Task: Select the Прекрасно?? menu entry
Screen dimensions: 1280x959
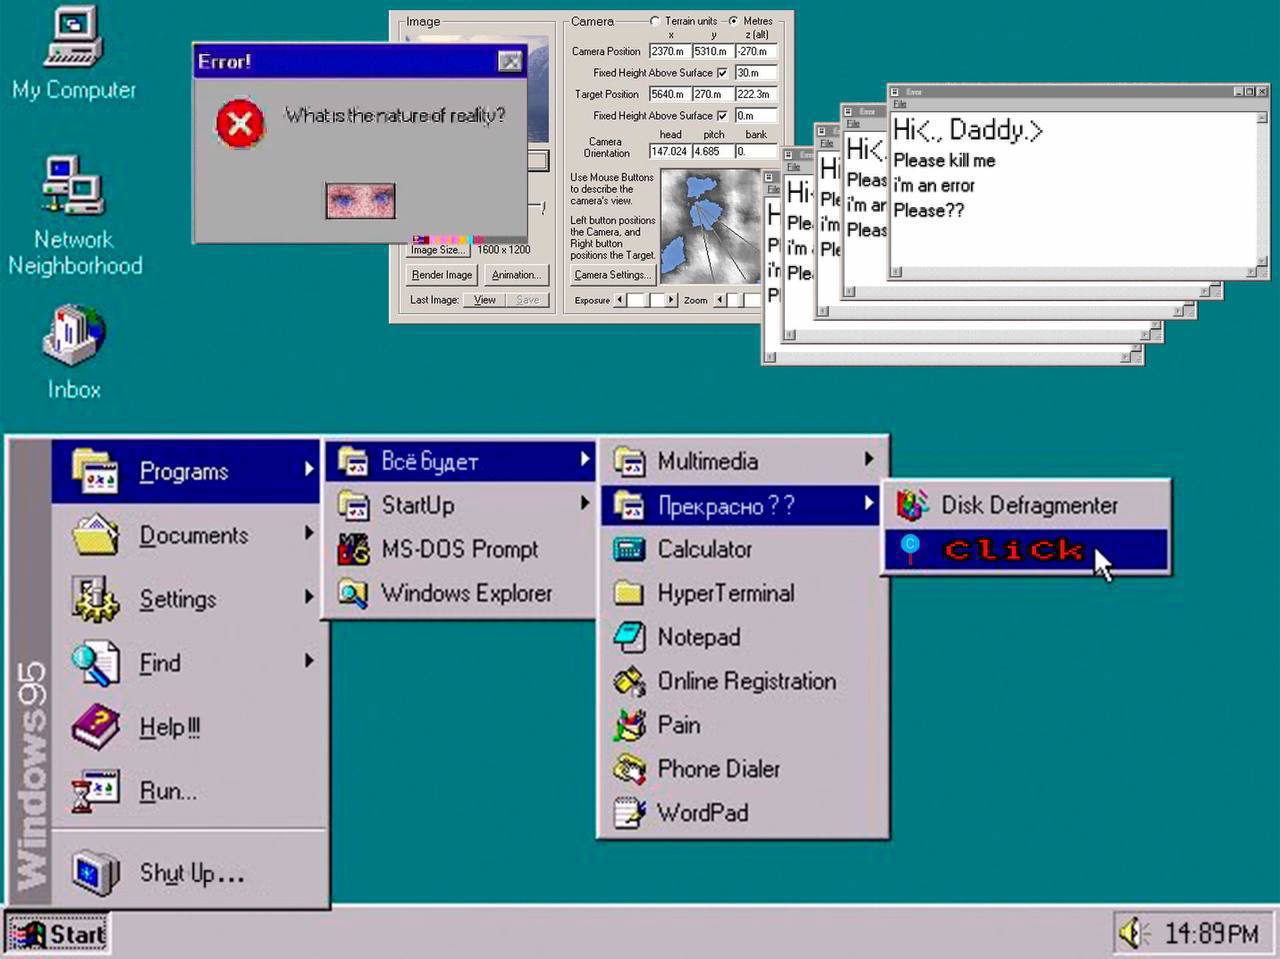Action: [x=741, y=505]
